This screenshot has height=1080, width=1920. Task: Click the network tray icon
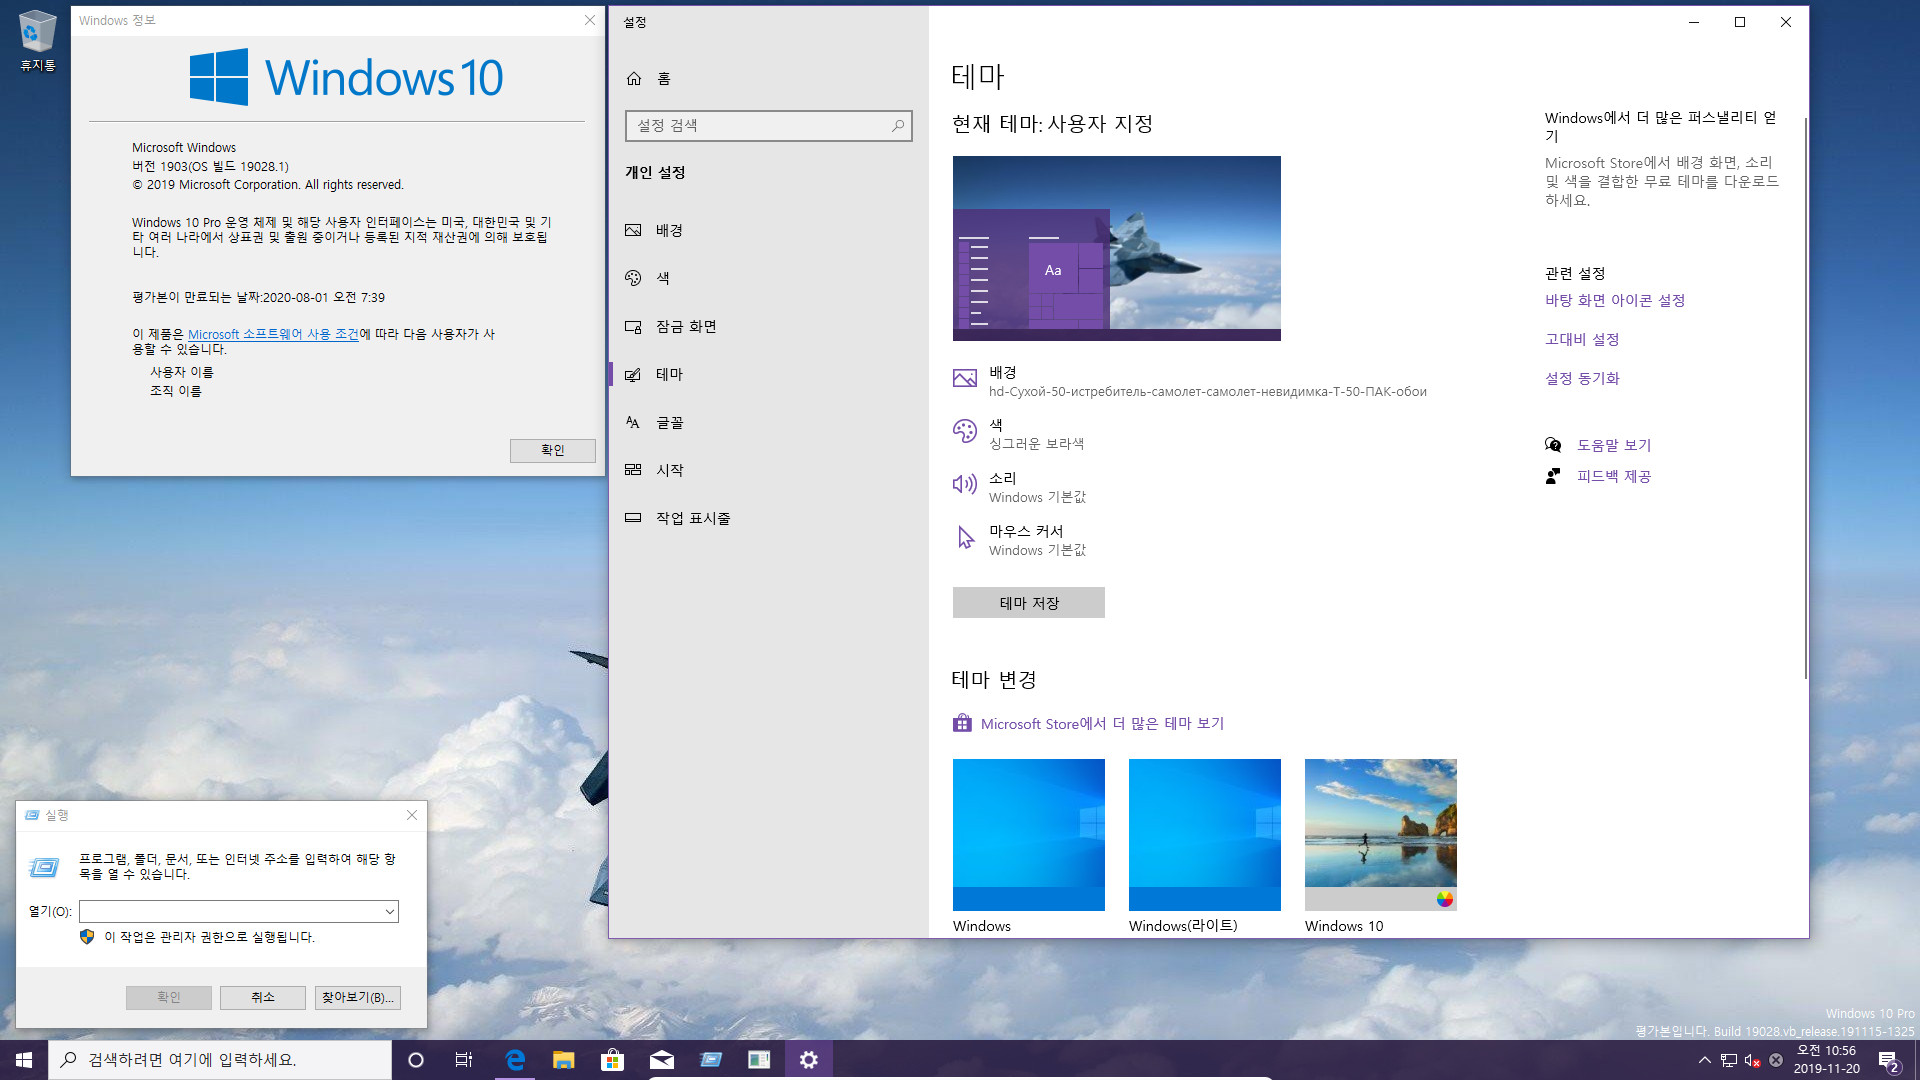pyautogui.click(x=1728, y=1060)
